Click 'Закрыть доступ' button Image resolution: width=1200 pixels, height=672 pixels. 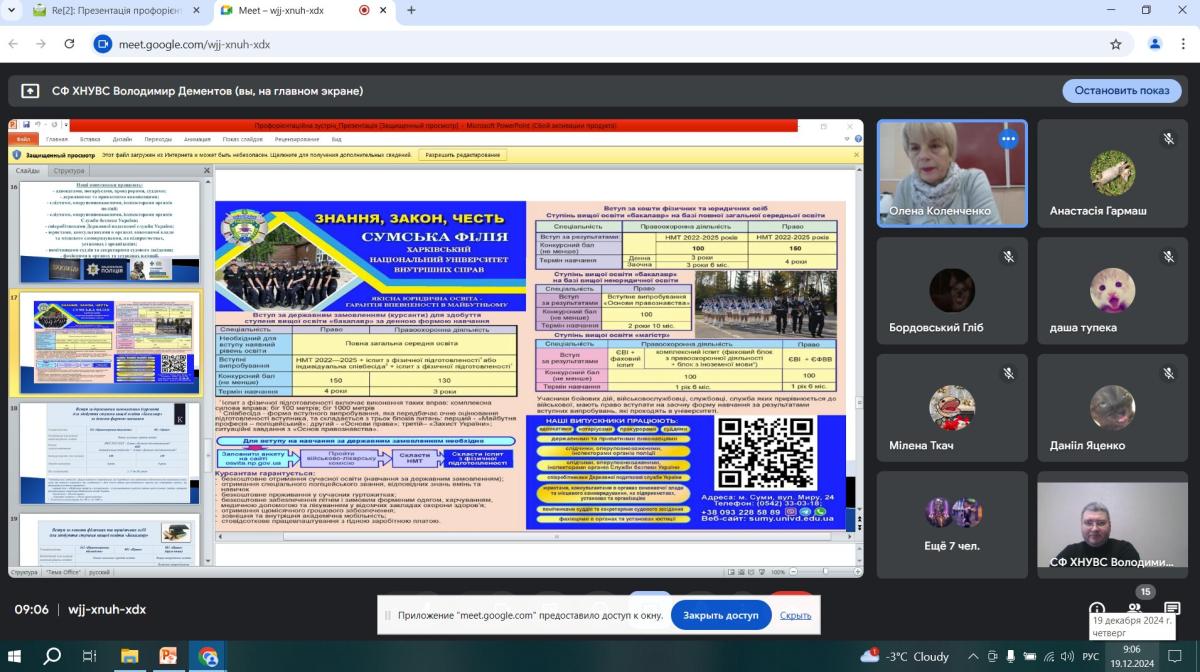[x=720, y=615]
